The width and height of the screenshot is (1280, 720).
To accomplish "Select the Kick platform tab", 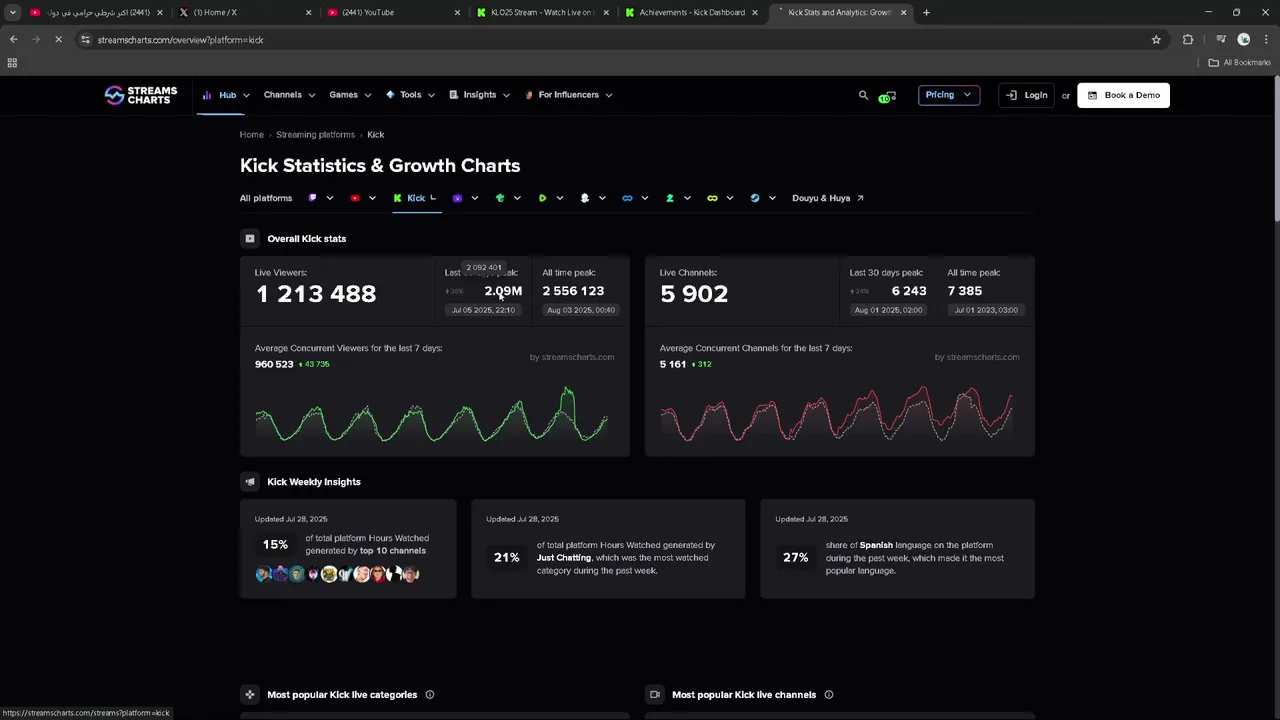I will [415, 198].
